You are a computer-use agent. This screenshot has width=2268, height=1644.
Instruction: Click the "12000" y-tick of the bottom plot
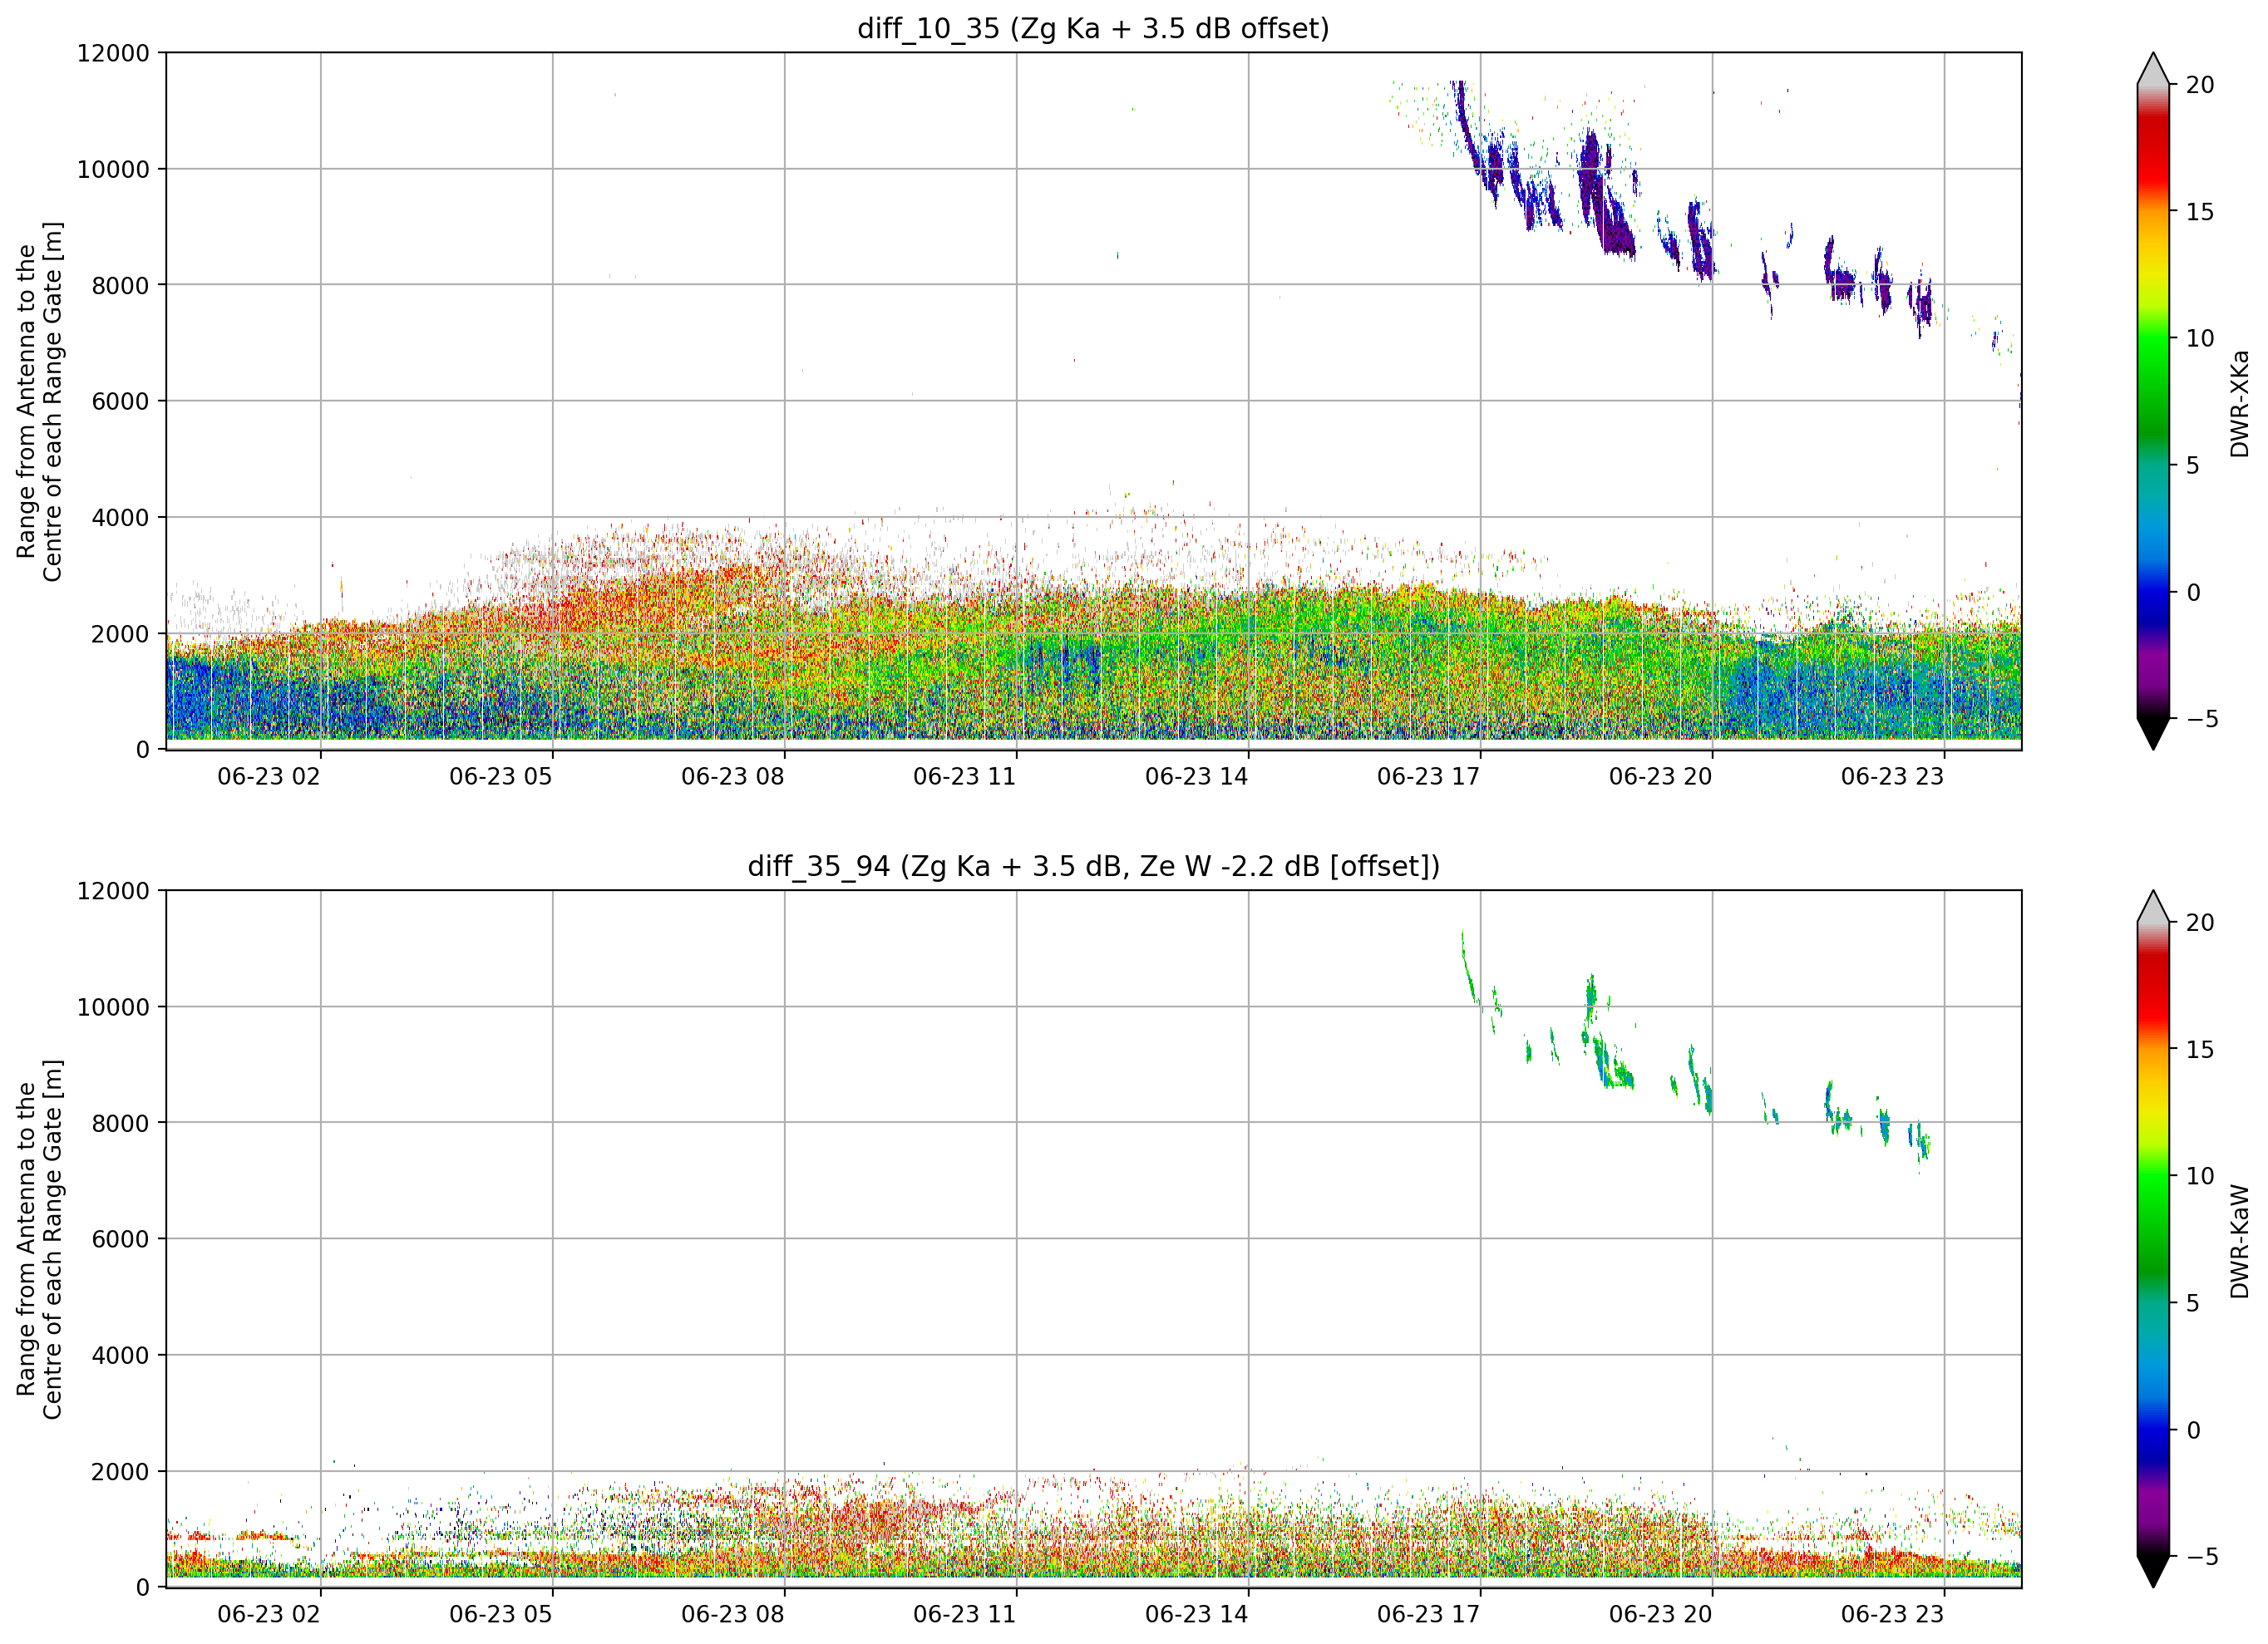(113, 891)
